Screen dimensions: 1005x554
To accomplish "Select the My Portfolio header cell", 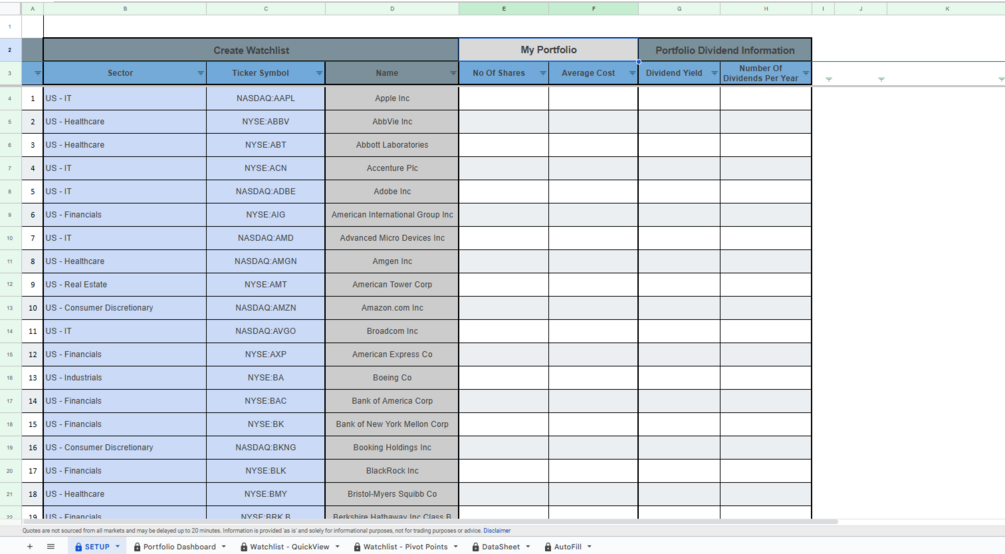I will tap(549, 50).
